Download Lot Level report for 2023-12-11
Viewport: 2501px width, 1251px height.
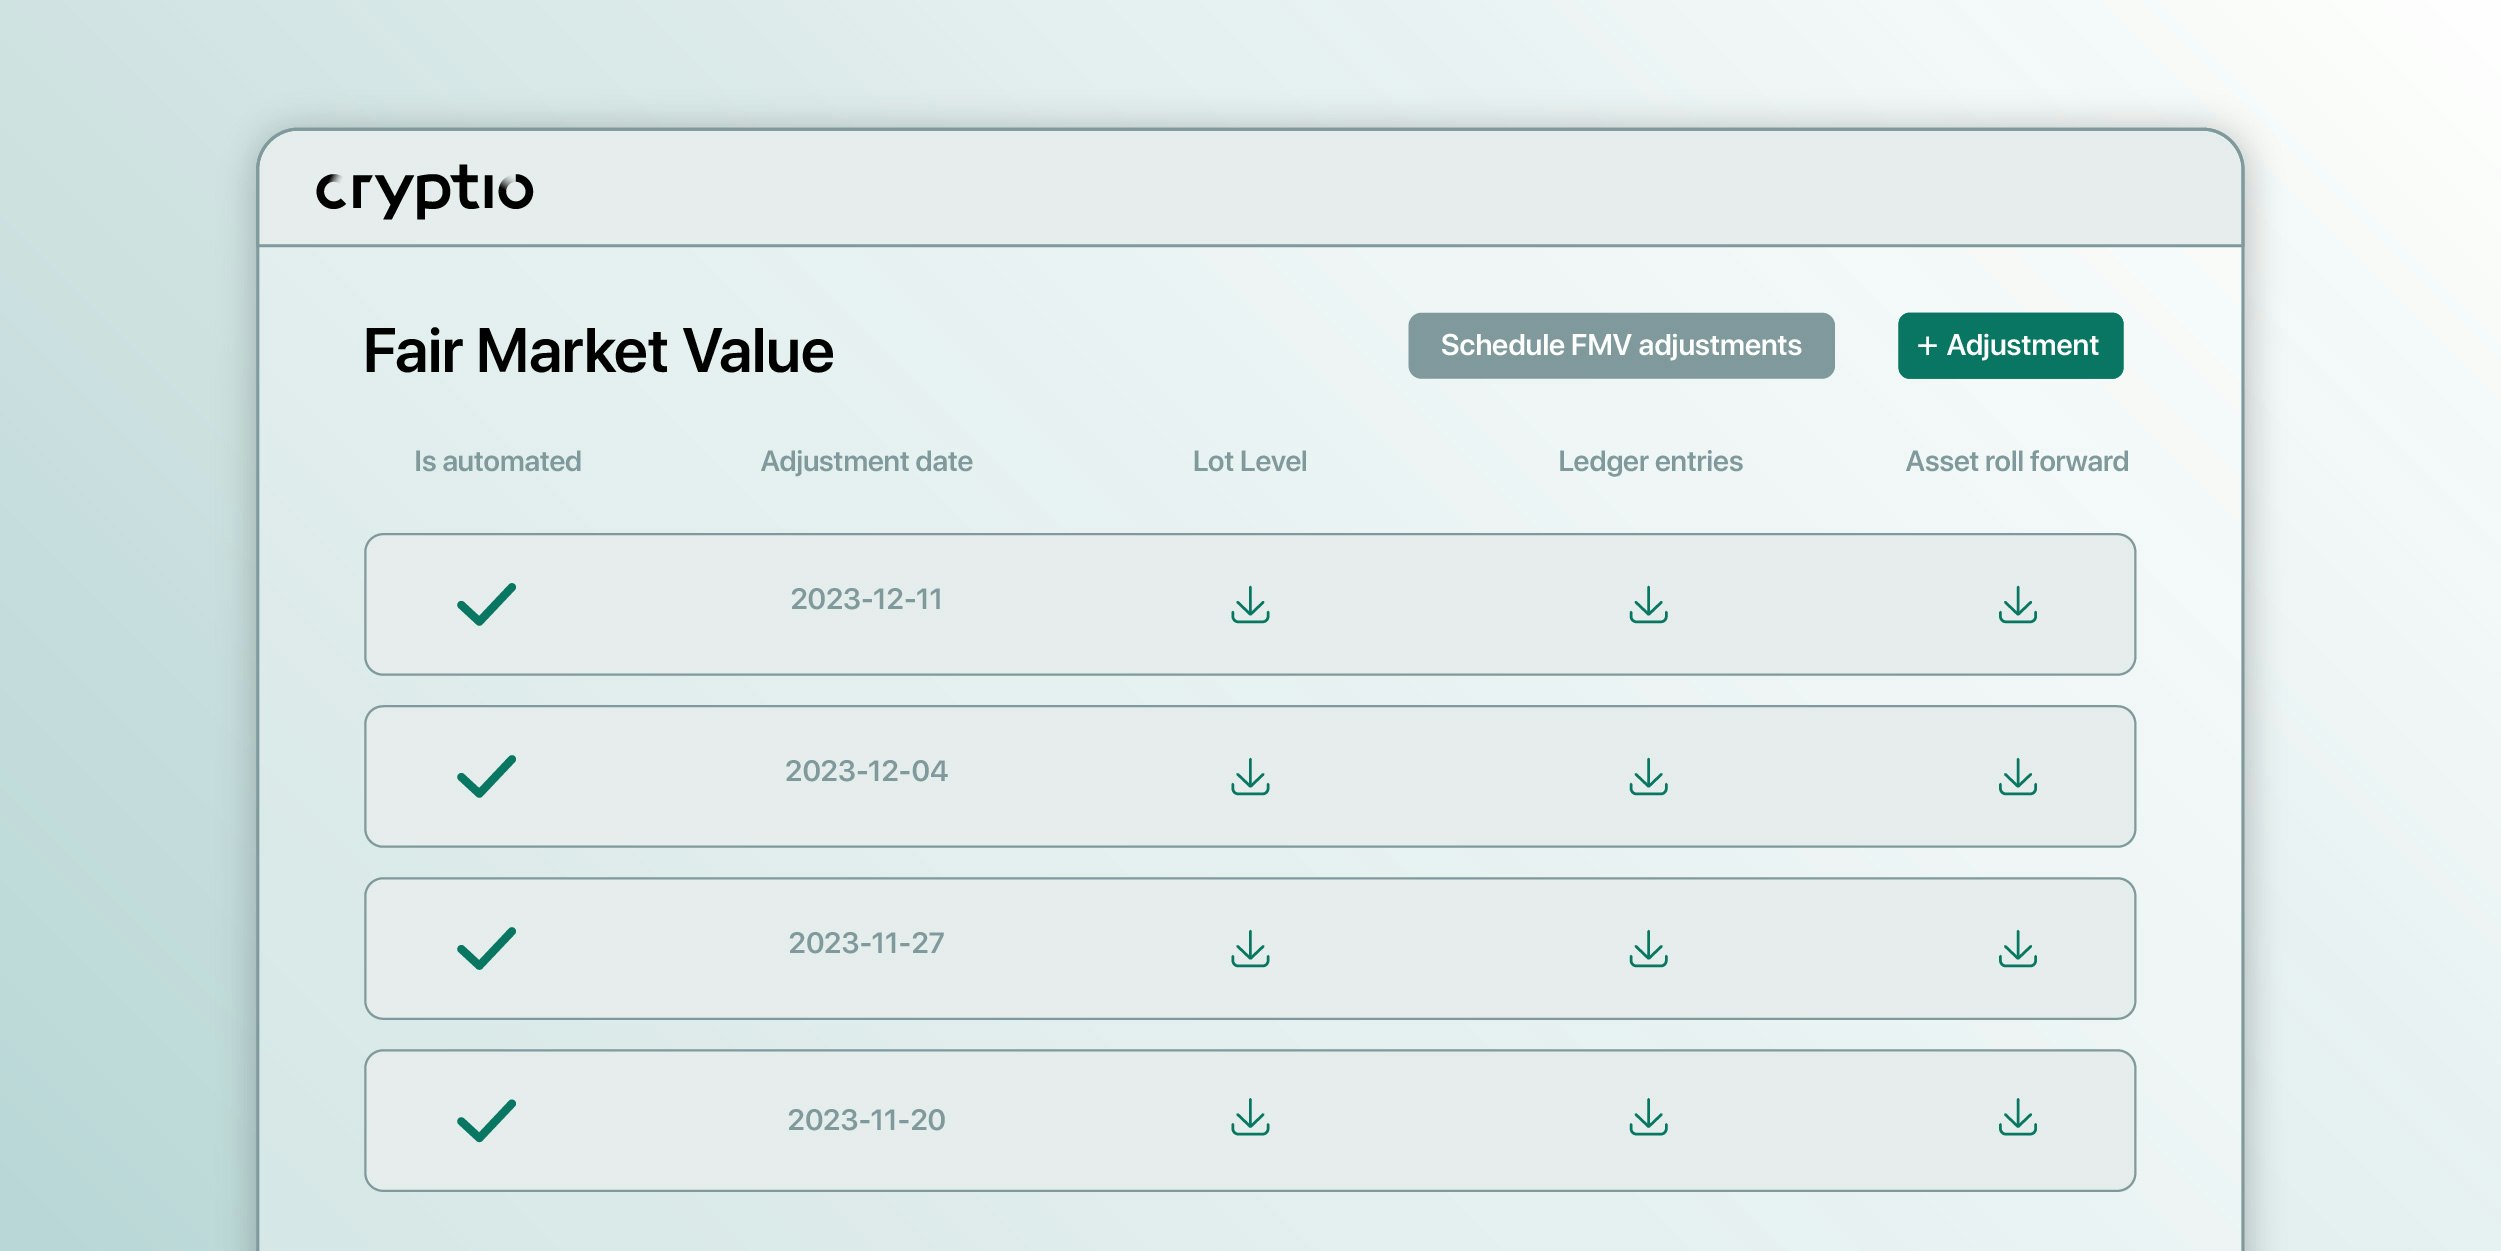[x=1250, y=605]
